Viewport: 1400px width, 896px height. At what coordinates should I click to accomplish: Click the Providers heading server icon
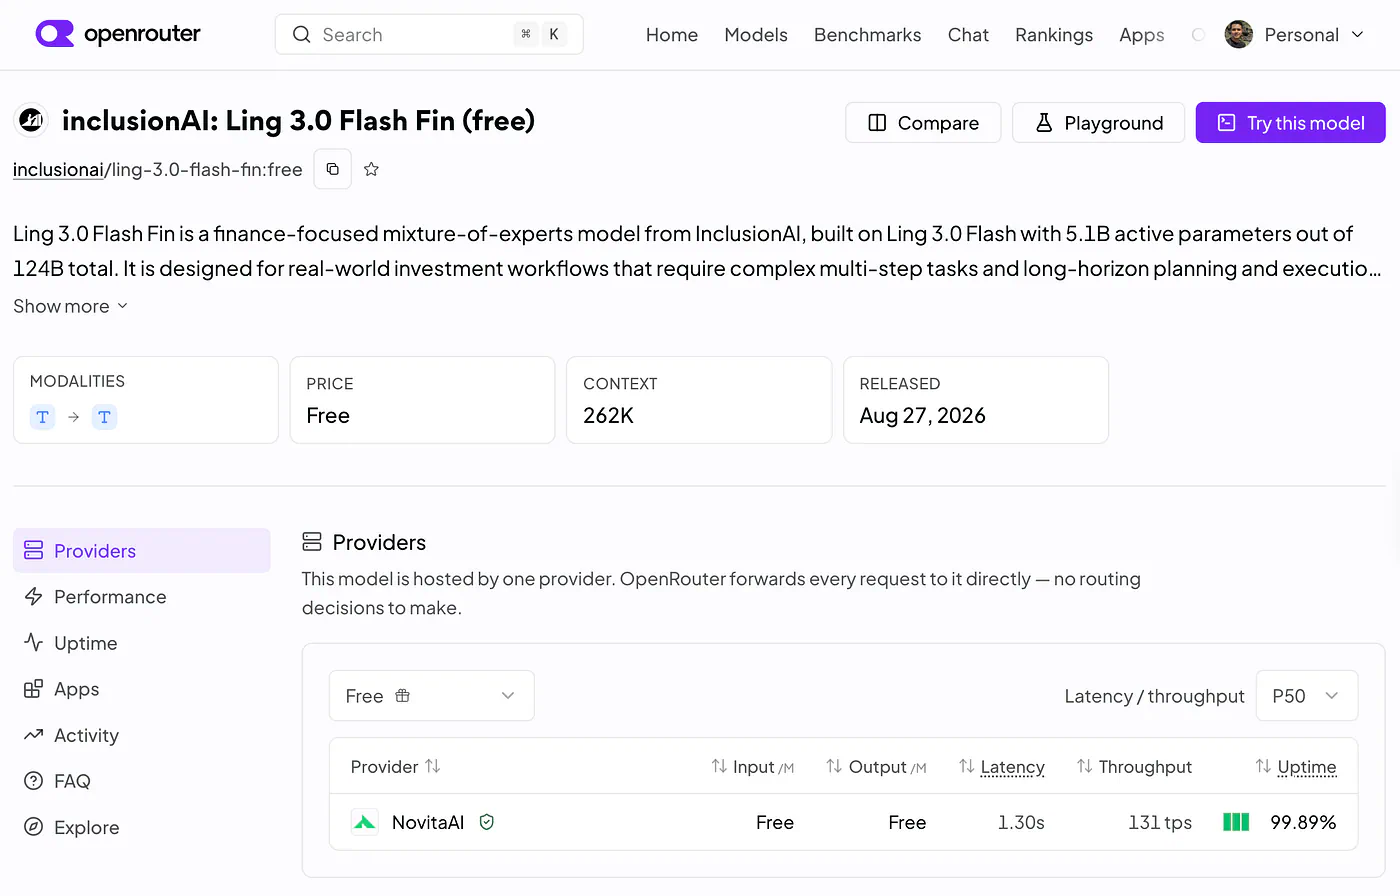click(x=312, y=542)
